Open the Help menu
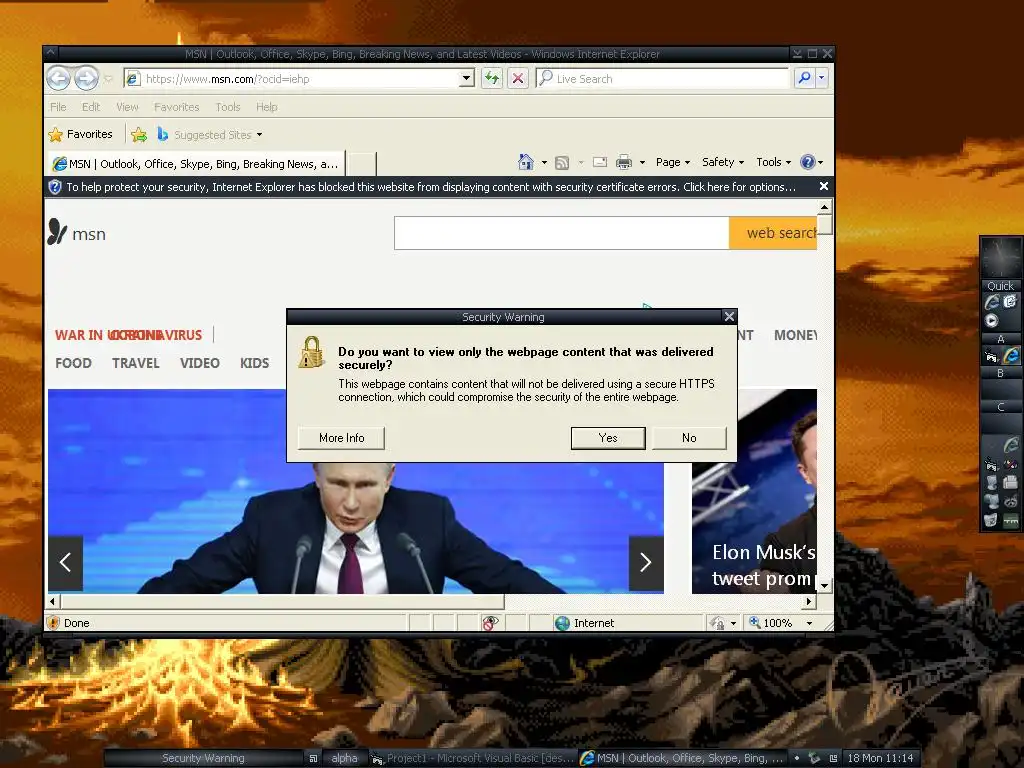 coord(266,107)
